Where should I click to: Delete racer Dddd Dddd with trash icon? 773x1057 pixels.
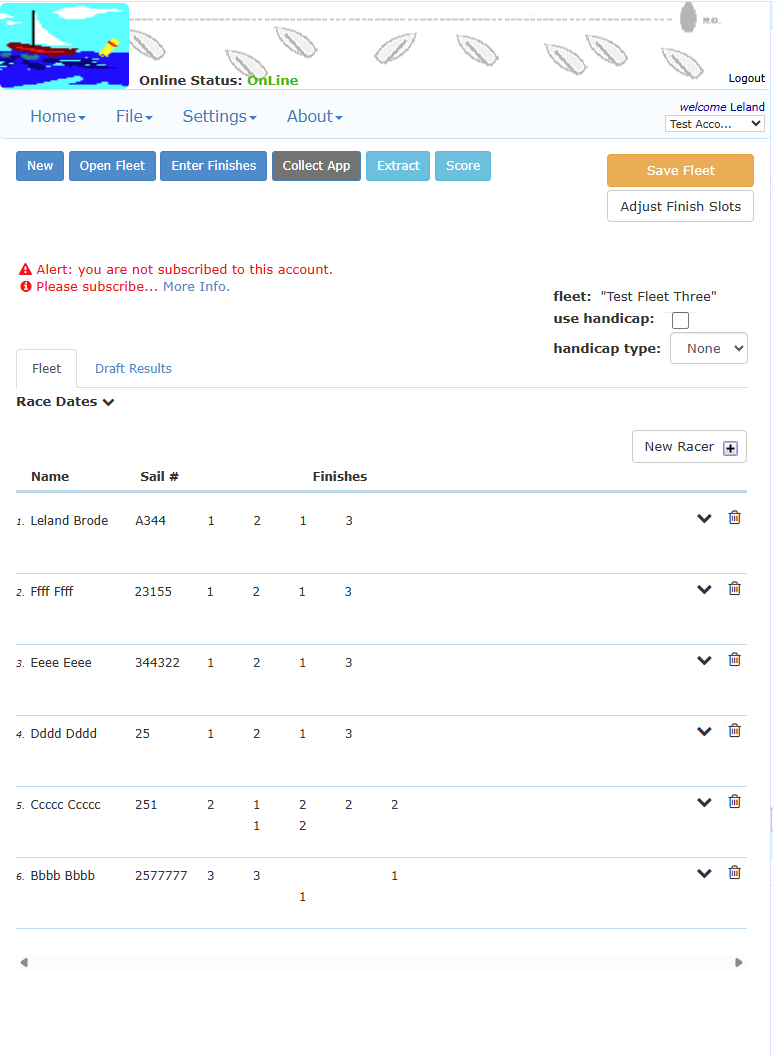735,729
